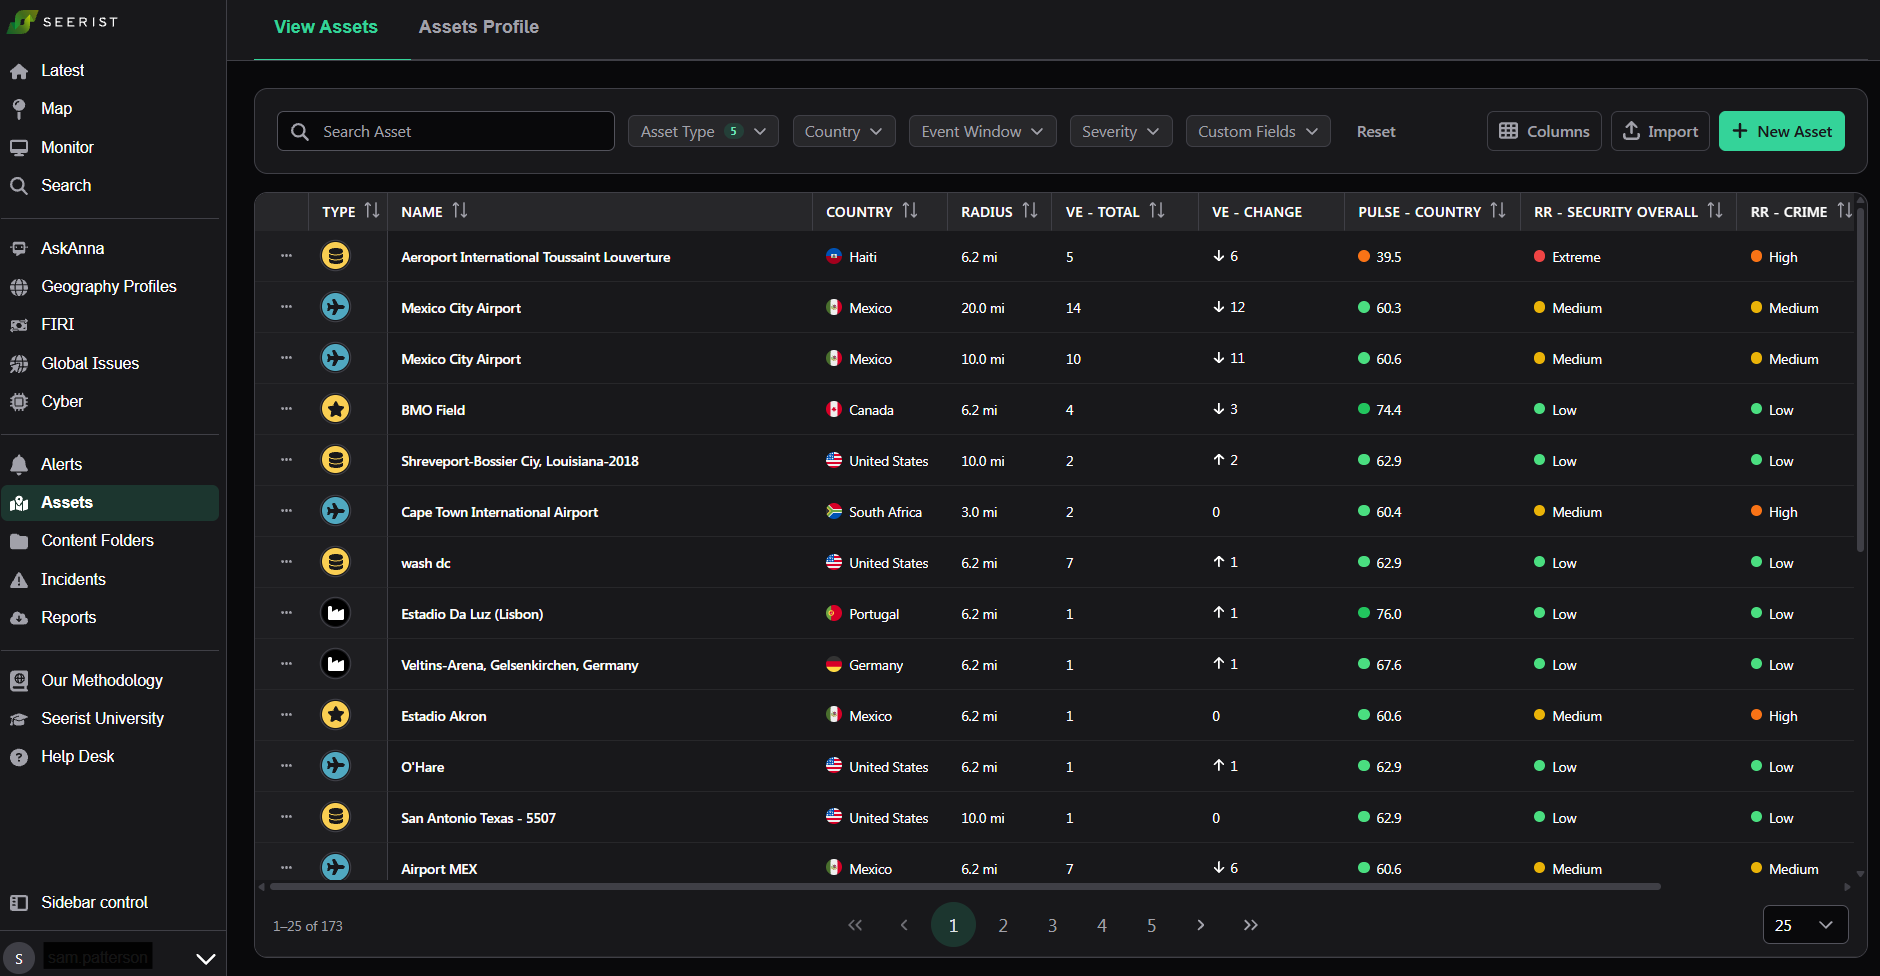Open the Map pin icon
Screen dimensions: 1880x976
click(x=19, y=109)
